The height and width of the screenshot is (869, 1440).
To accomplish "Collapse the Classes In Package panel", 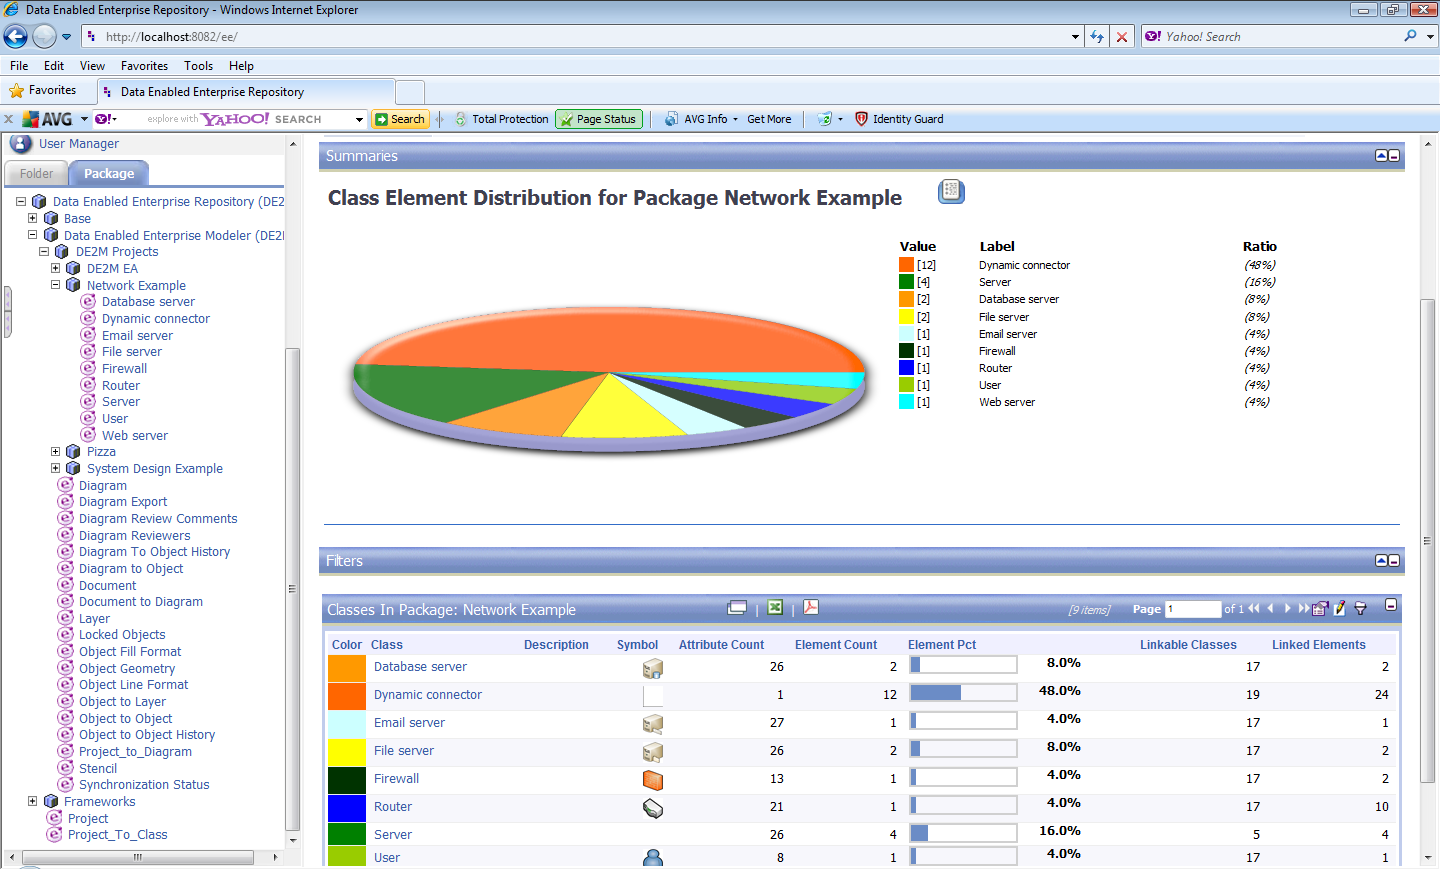I will 1391,606.
